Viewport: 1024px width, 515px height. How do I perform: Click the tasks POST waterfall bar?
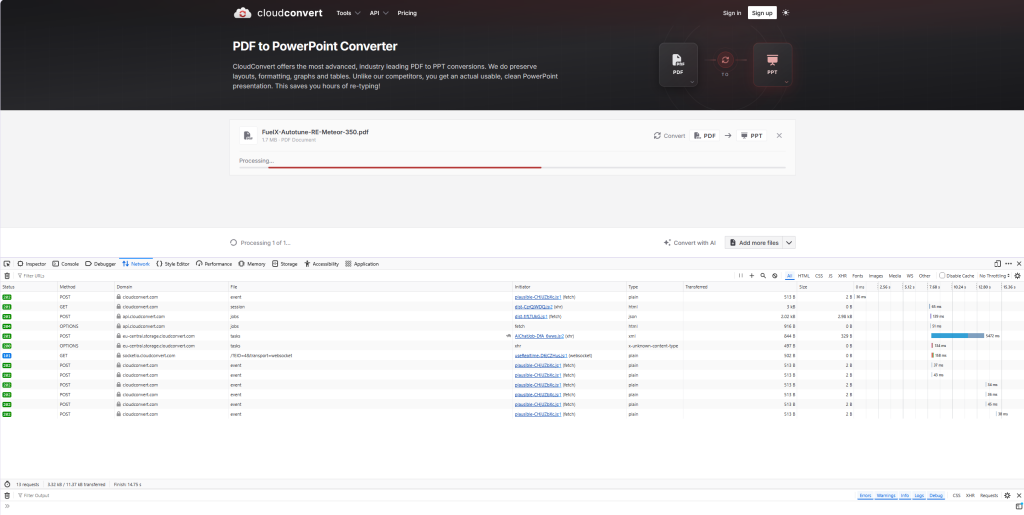coord(957,336)
